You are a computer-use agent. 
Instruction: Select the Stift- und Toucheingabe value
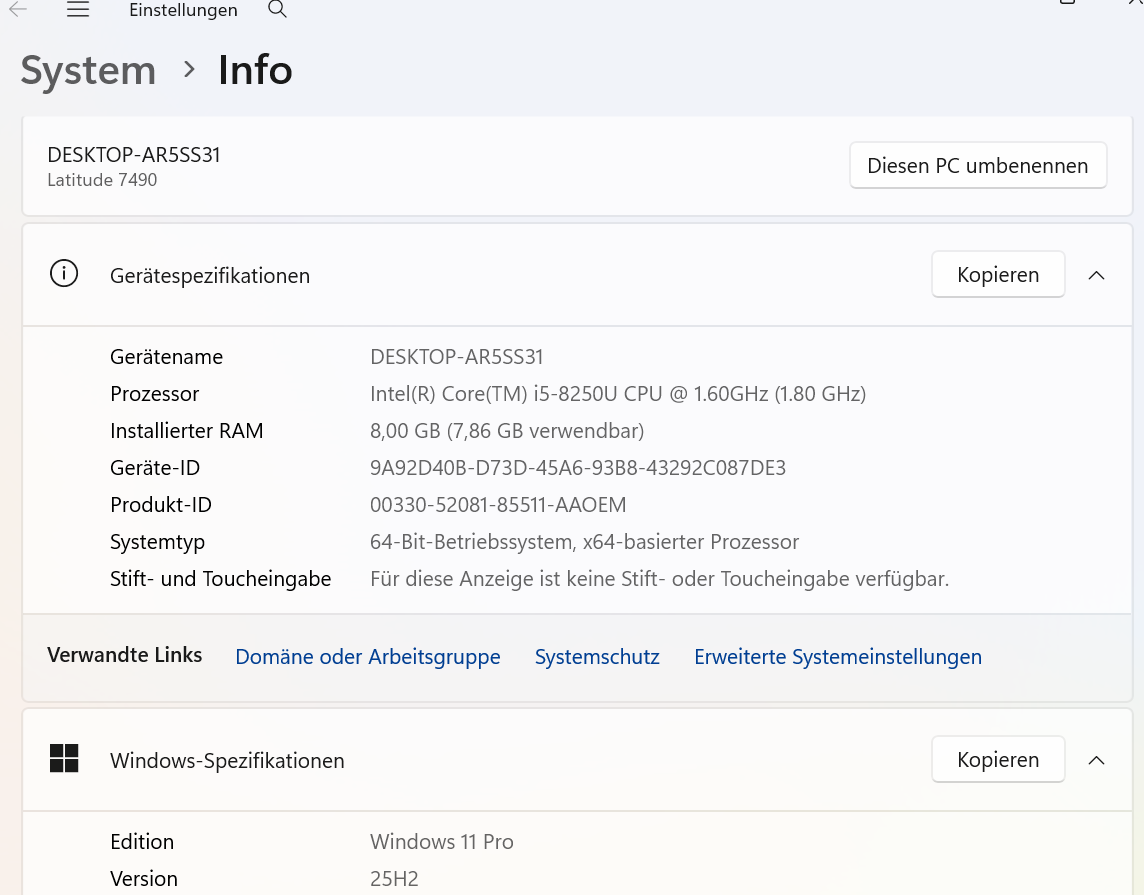pos(660,578)
